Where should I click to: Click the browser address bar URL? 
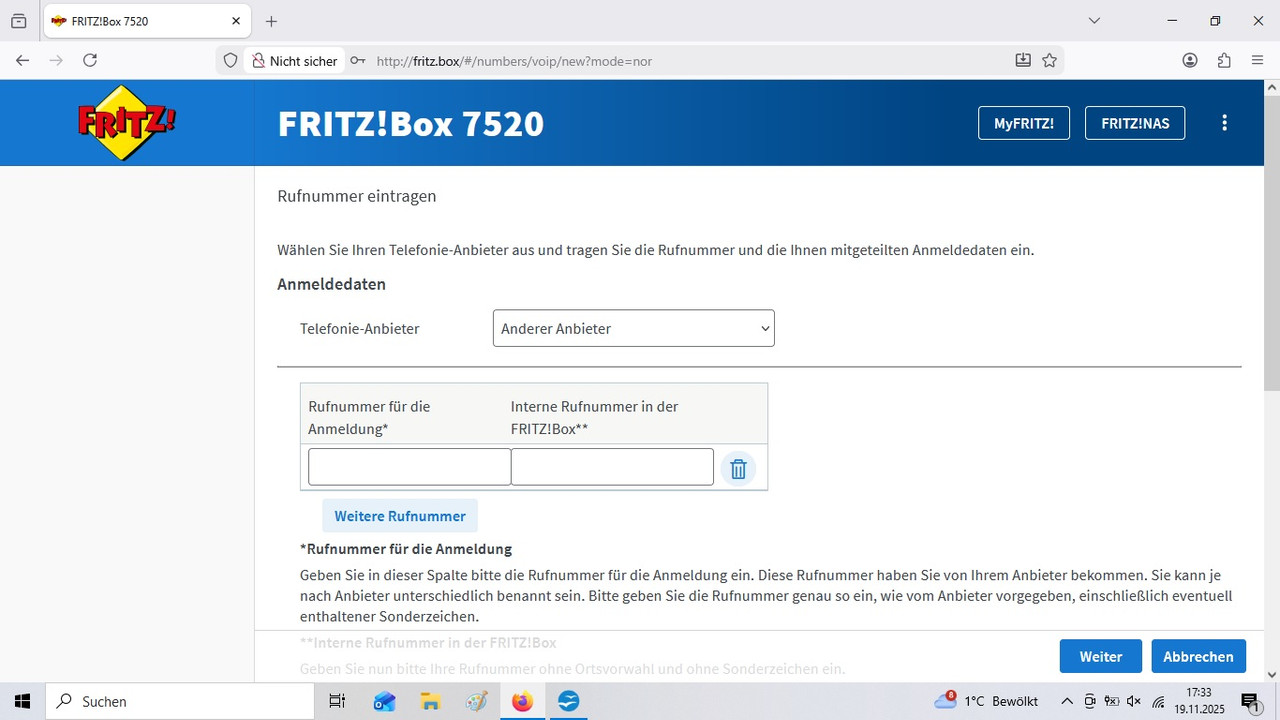(x=514, y=61)
